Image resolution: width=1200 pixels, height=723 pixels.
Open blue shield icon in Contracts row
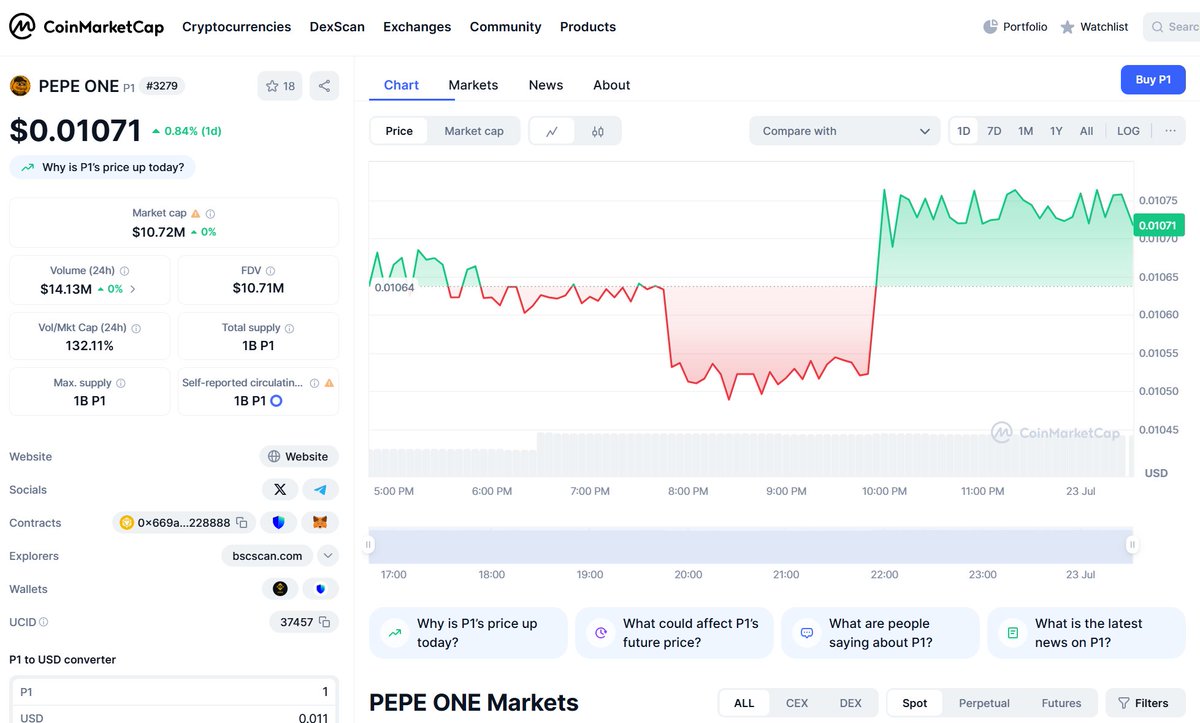coord(278,523)
